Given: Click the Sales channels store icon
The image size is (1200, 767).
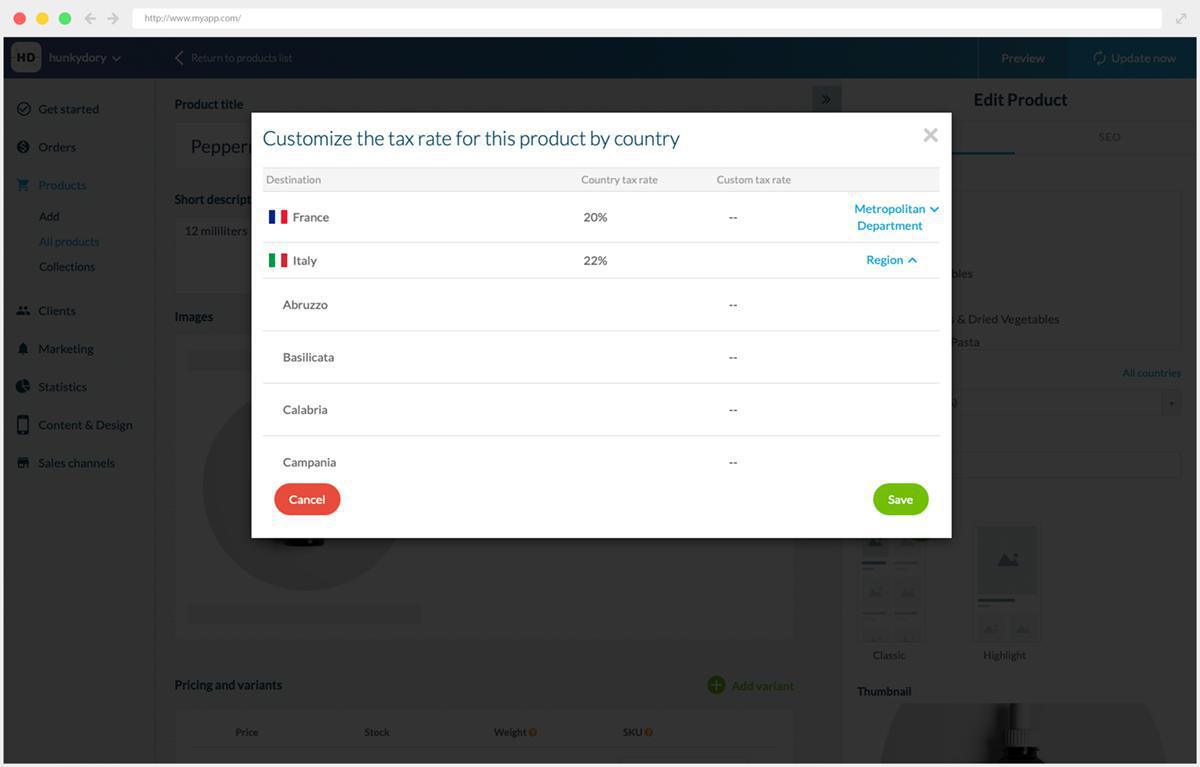Looking at the screenshot, I should pos(23,463).
